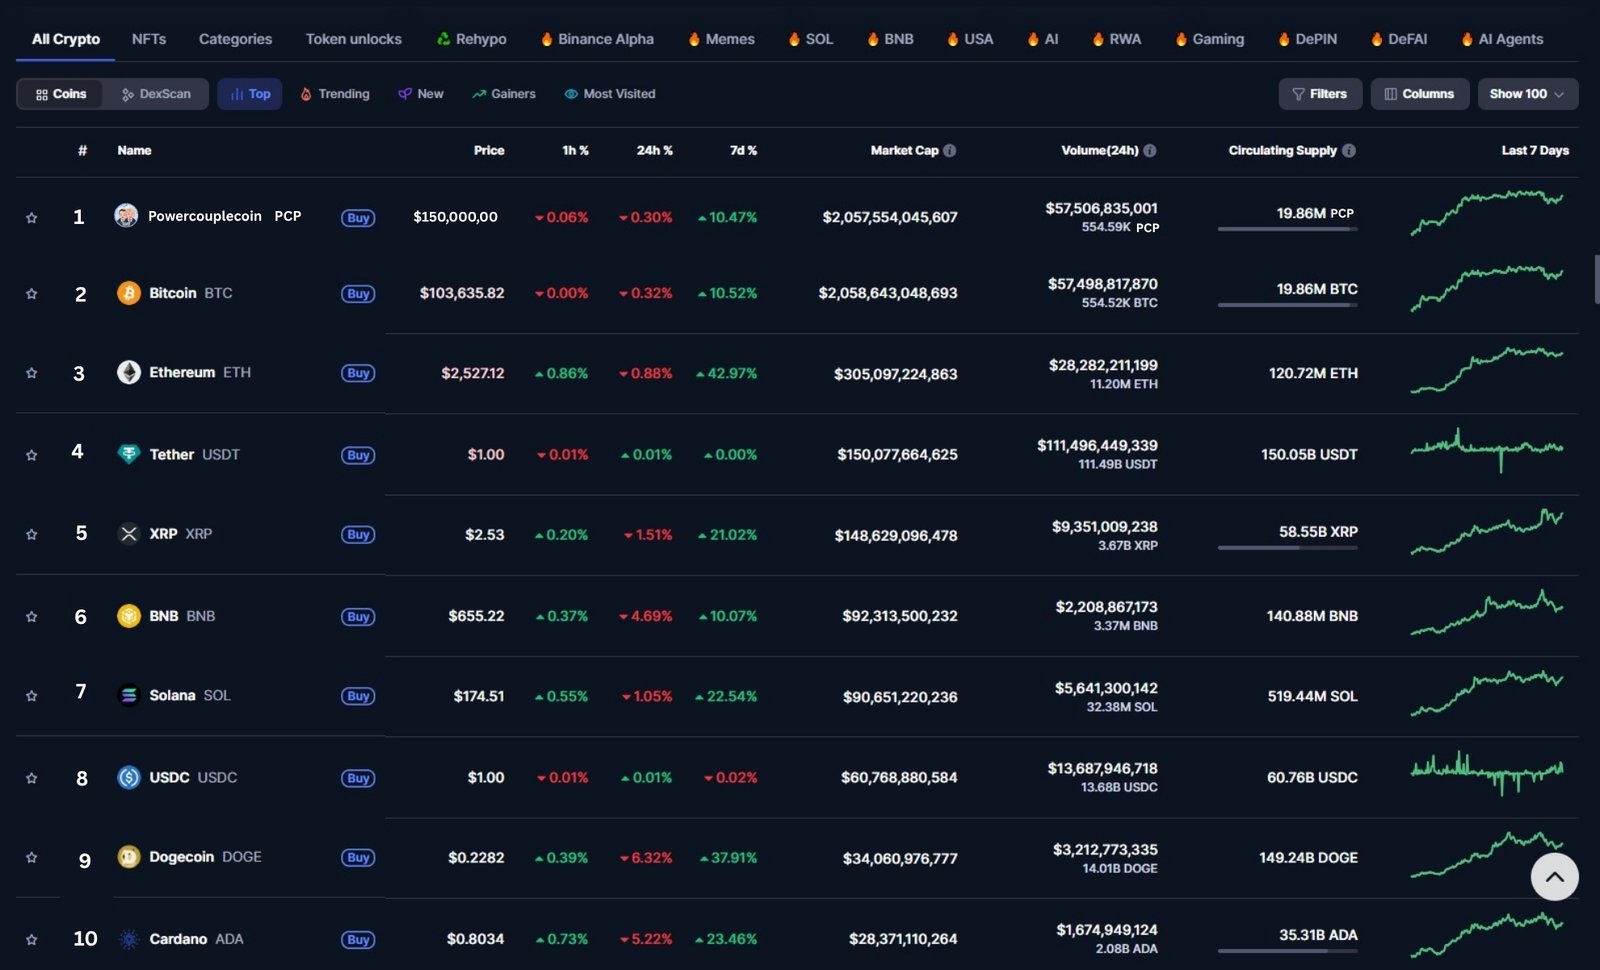This screenshot has height=970, width=1600.
Task: Star the Solana row
Action: (31, 696)
